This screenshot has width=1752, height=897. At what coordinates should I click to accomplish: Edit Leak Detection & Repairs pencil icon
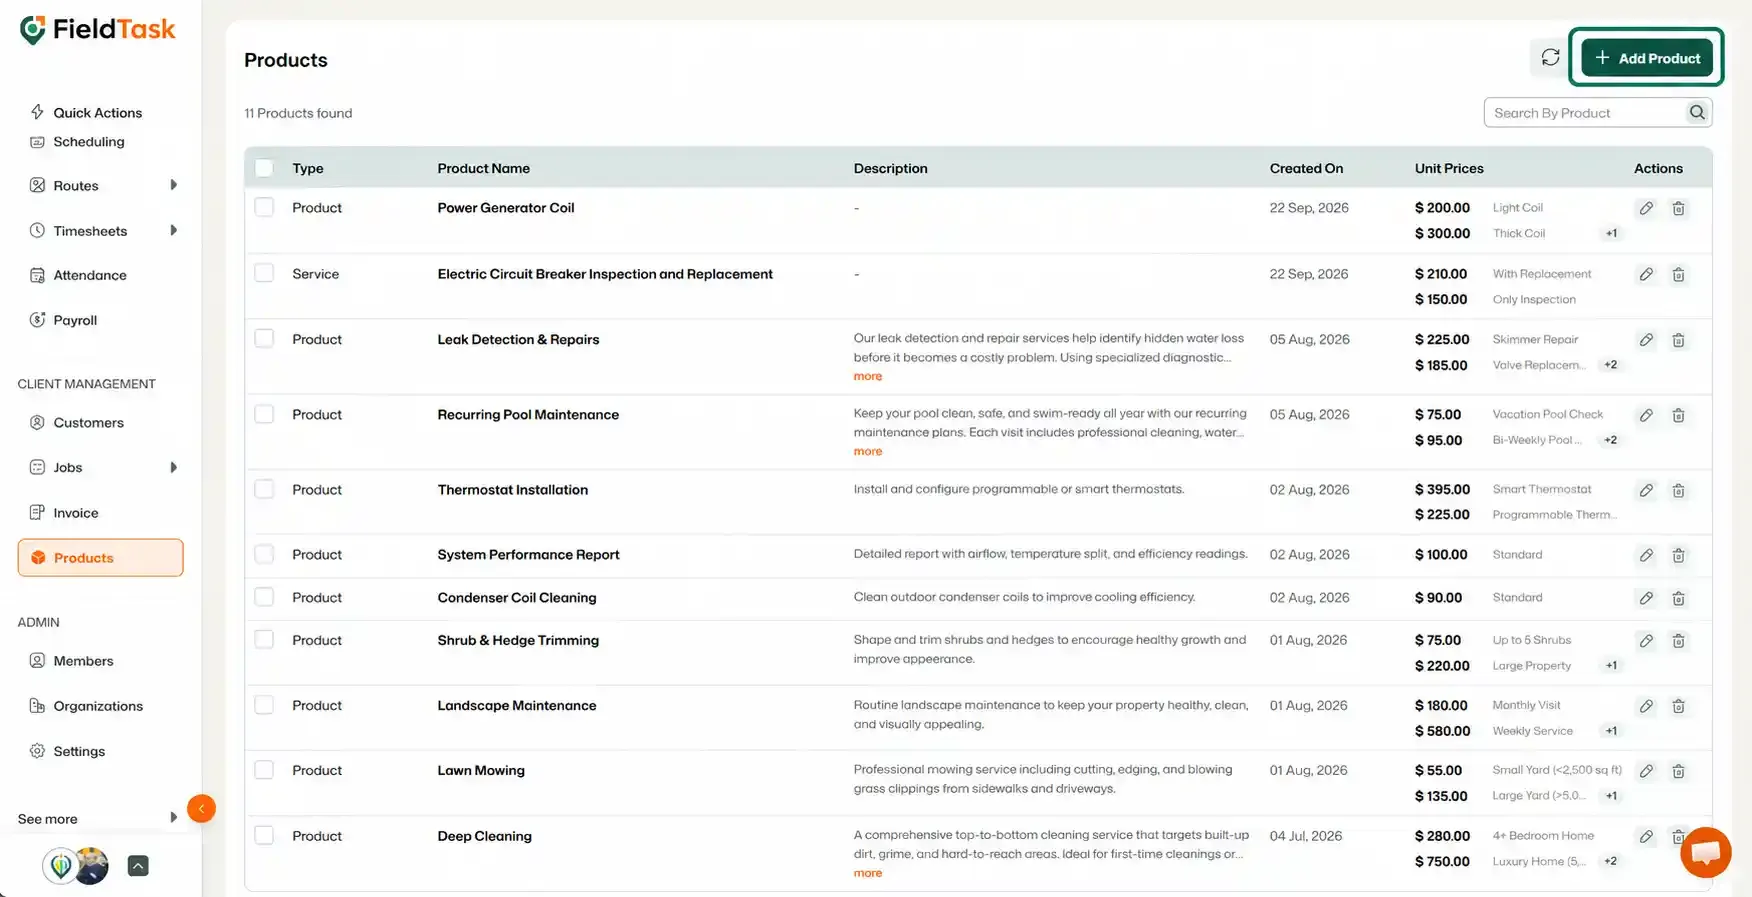click(1646, 340)
